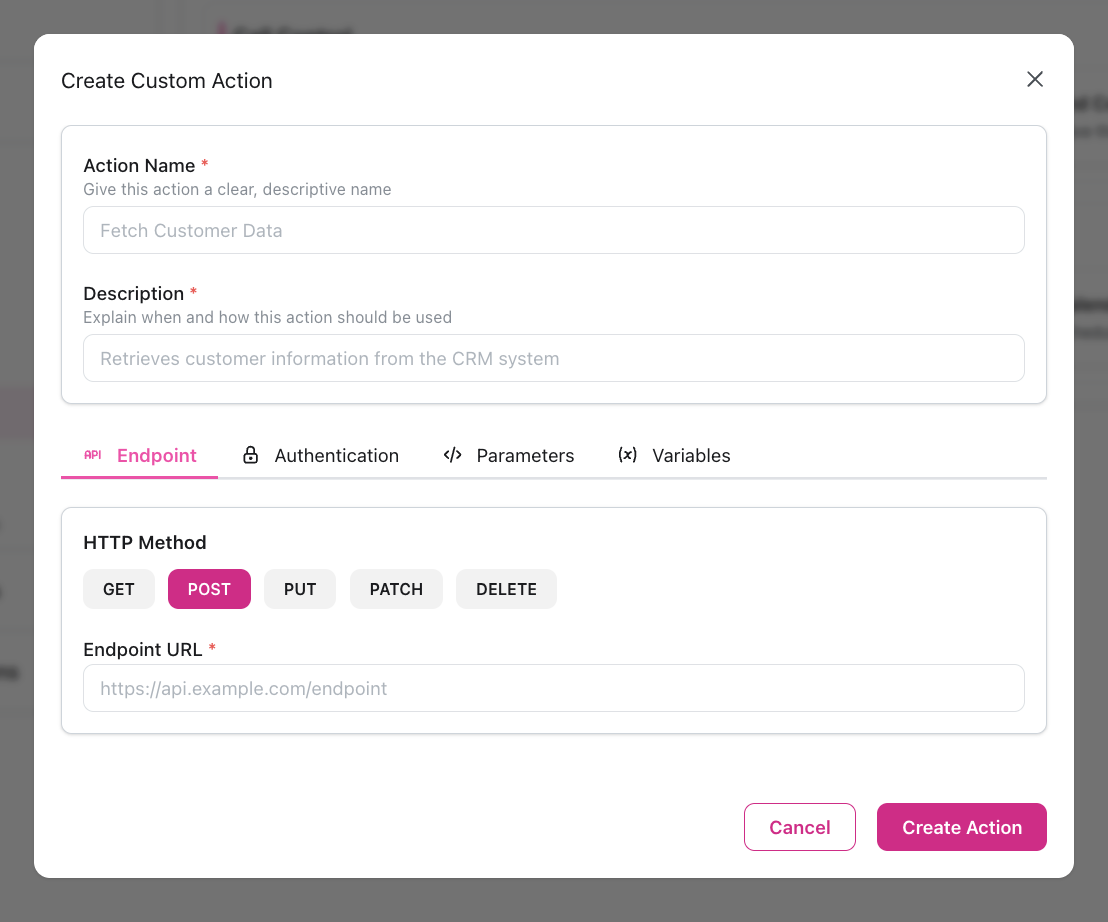Open the Parameters tab
1108x922 pixels.
(525, 455)
